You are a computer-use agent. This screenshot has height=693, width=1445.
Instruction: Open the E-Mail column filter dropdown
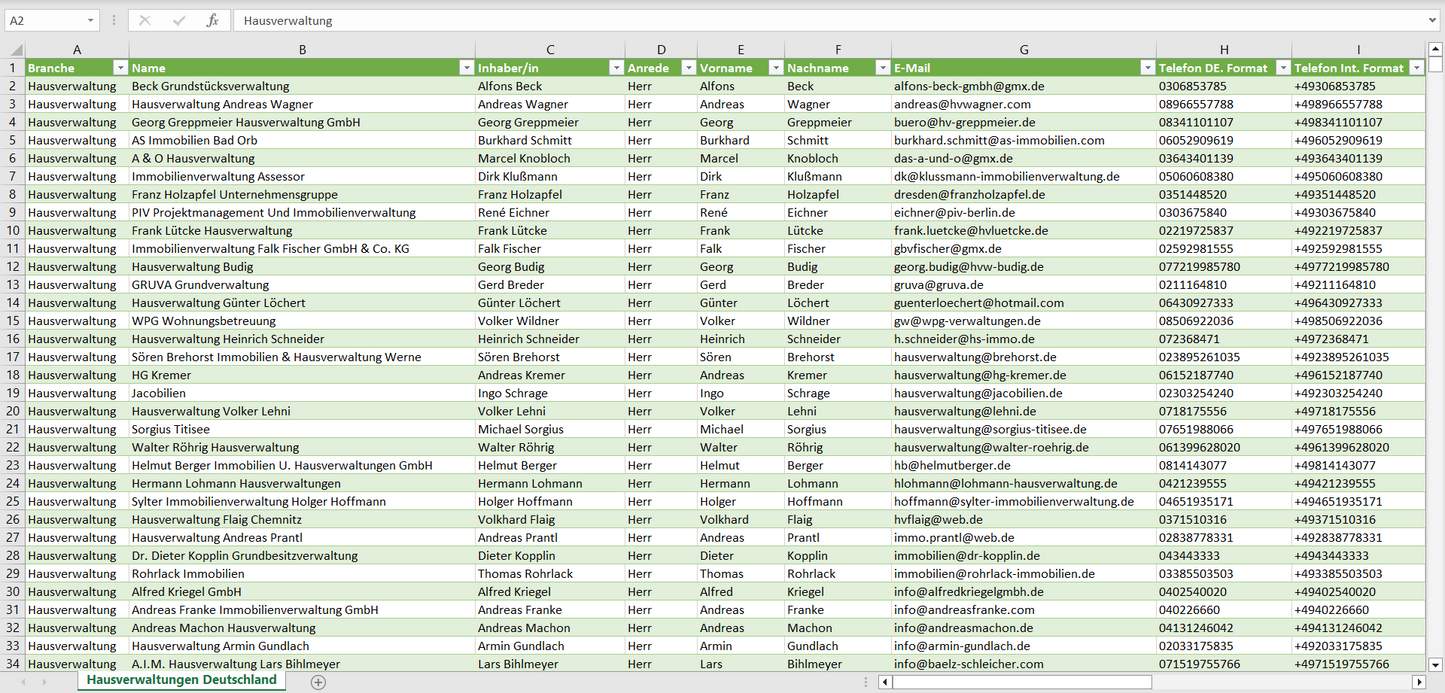point(1147,68)
